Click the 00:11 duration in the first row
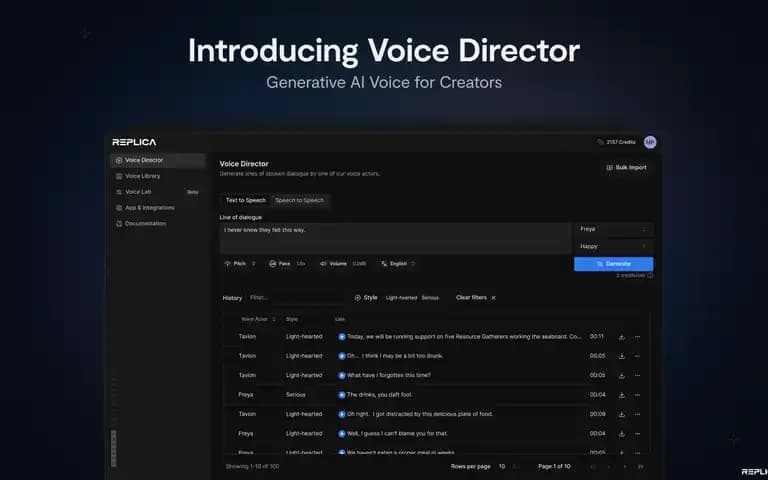768x480 pixels. pos(597,337)
